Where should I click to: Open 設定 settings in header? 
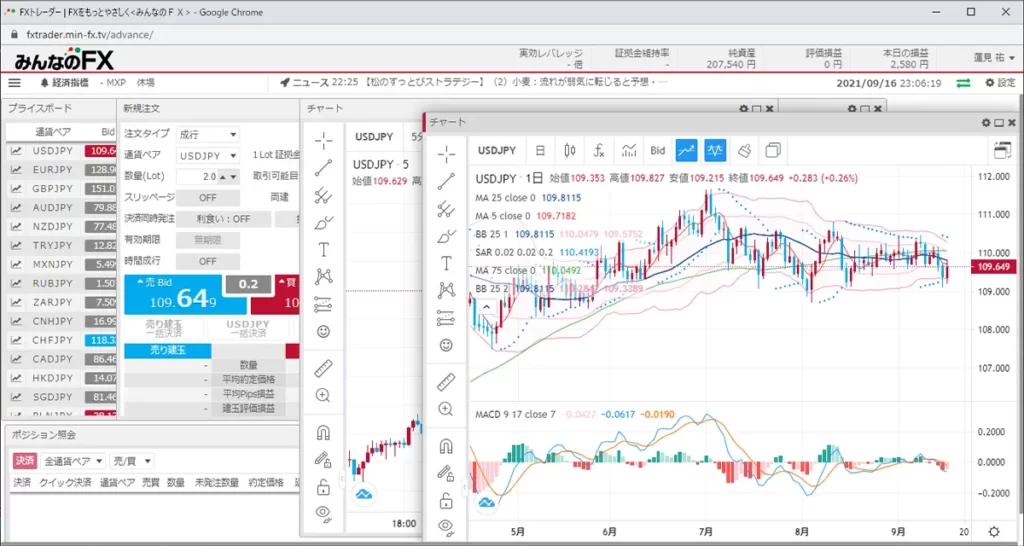tap(1000, 83)
